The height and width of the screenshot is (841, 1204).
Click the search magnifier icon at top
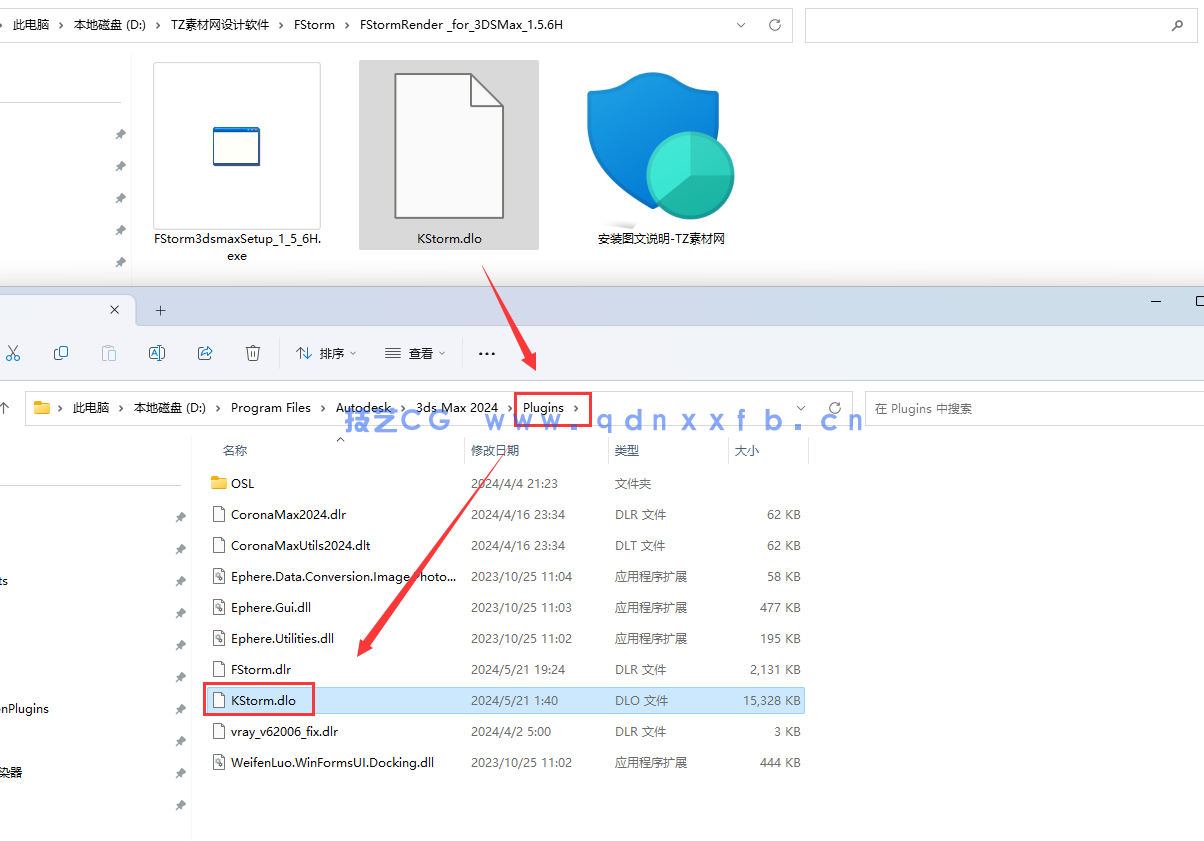pyautogui.click(x=1177, y=26)
